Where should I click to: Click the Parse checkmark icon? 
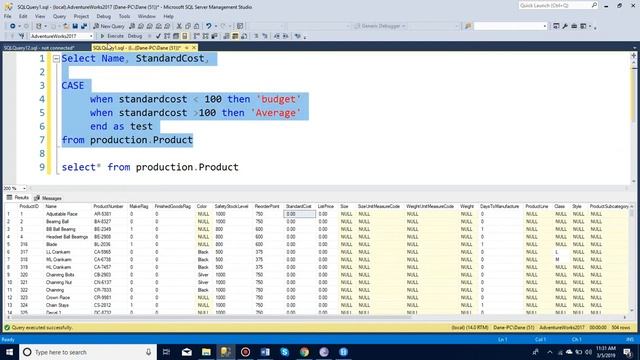(x=158, y=36)
